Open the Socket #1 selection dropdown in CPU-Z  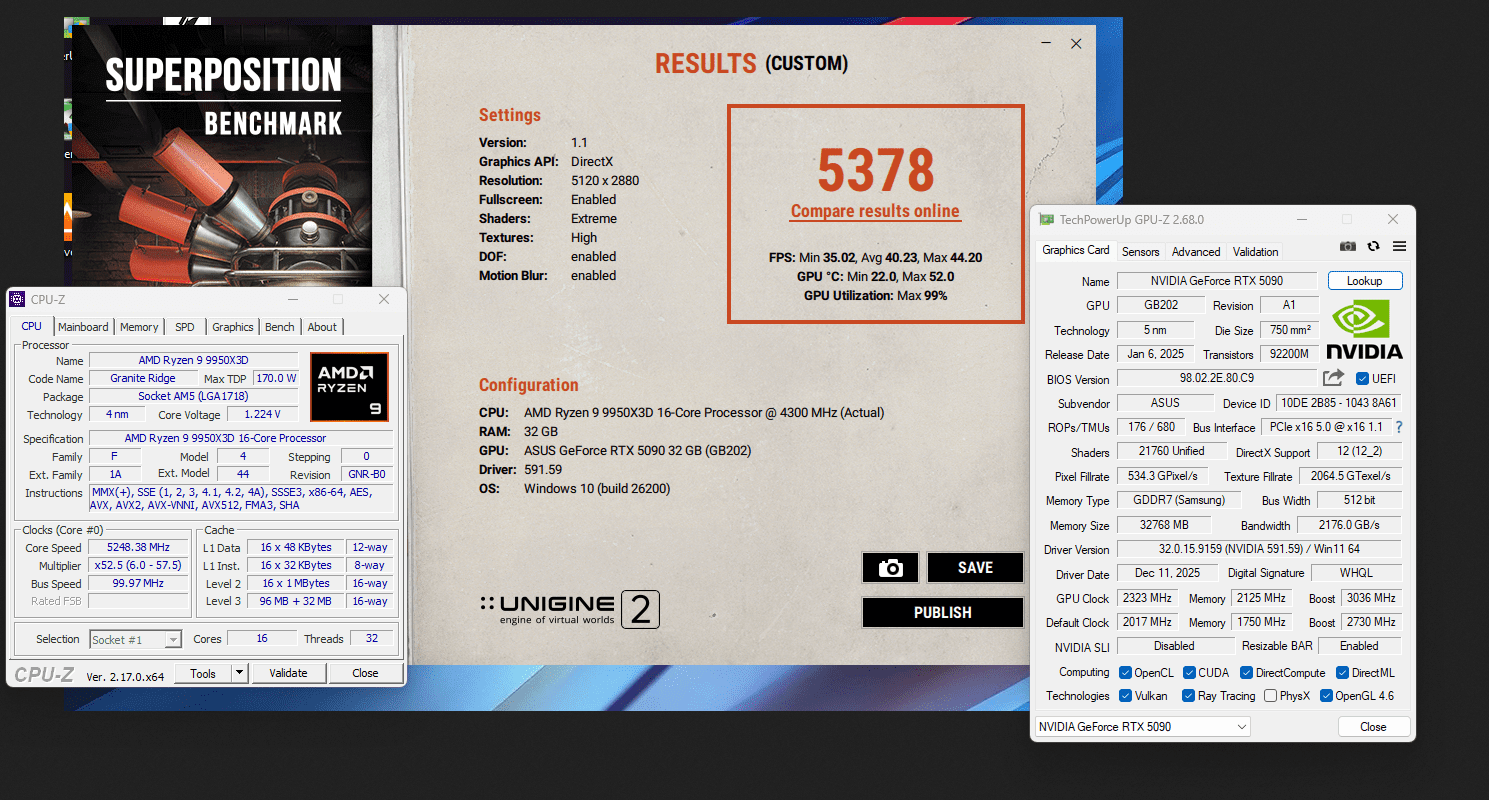[x=135, y=639]
